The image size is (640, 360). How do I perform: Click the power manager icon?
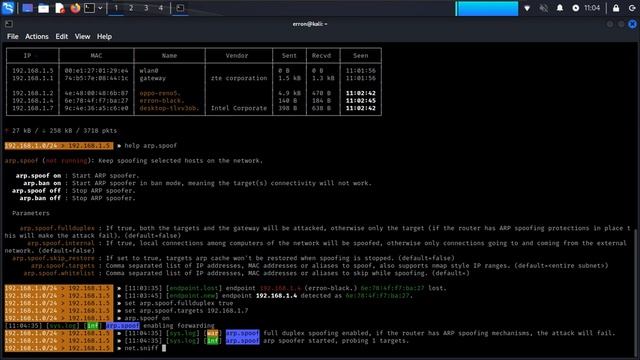click(576, 8)
